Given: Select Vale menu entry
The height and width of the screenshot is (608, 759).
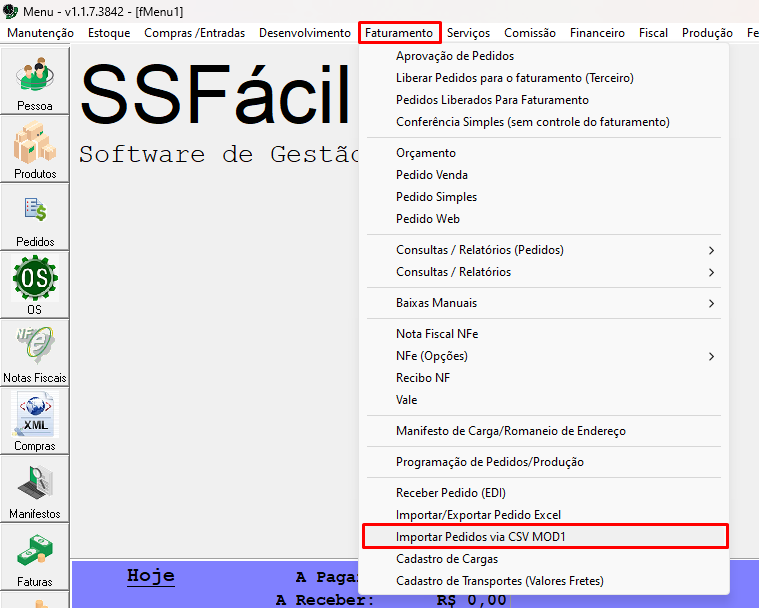Looking at the screenshot, I should click(544, 400).
